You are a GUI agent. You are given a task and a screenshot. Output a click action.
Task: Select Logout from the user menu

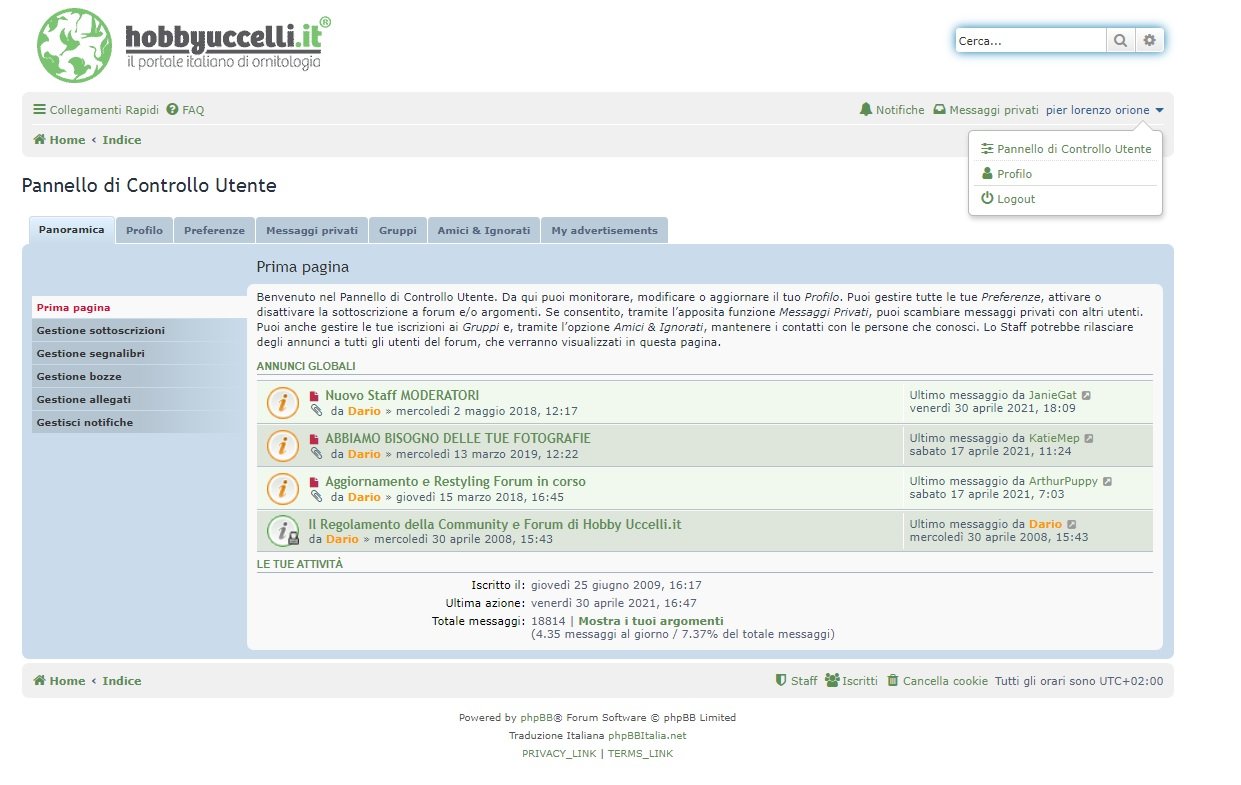coord(1015,199)
